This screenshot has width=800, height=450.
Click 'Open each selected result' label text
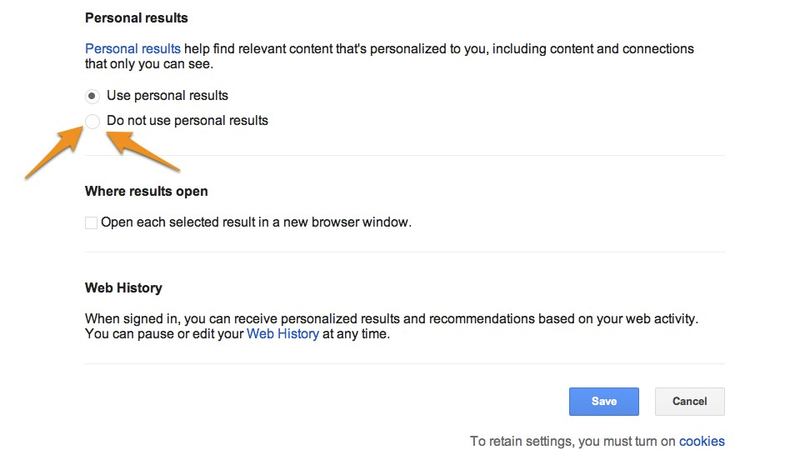tap(256, 222)
